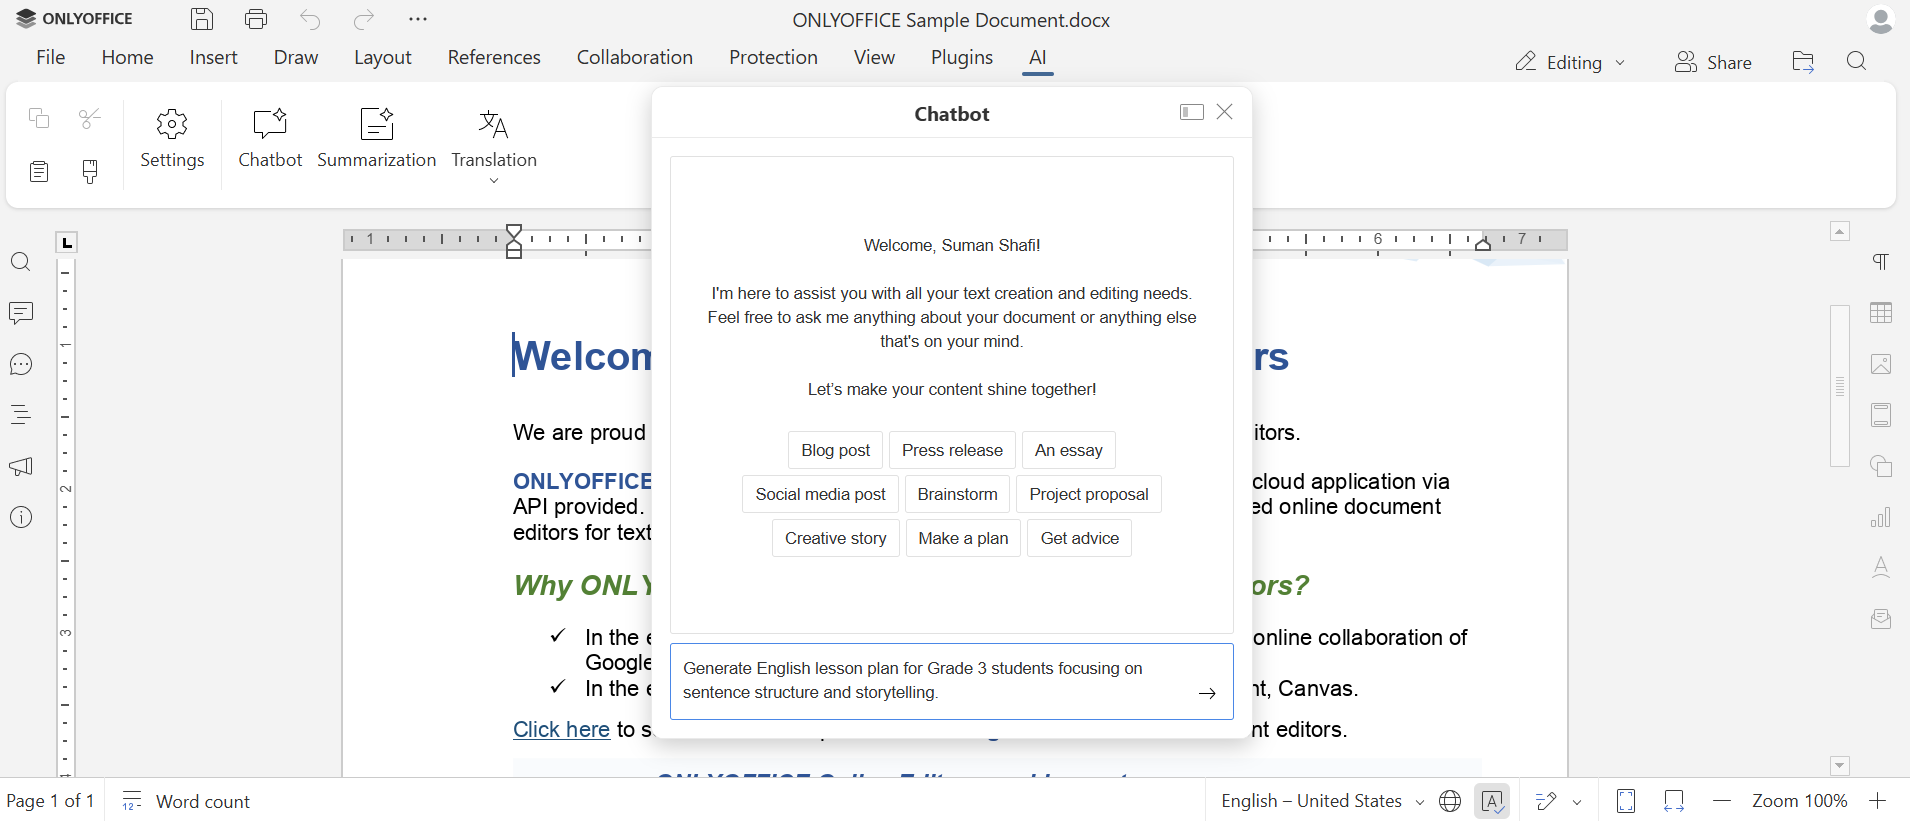
Task: Click the Click here hyperlink in document
Action: [561, 729]
